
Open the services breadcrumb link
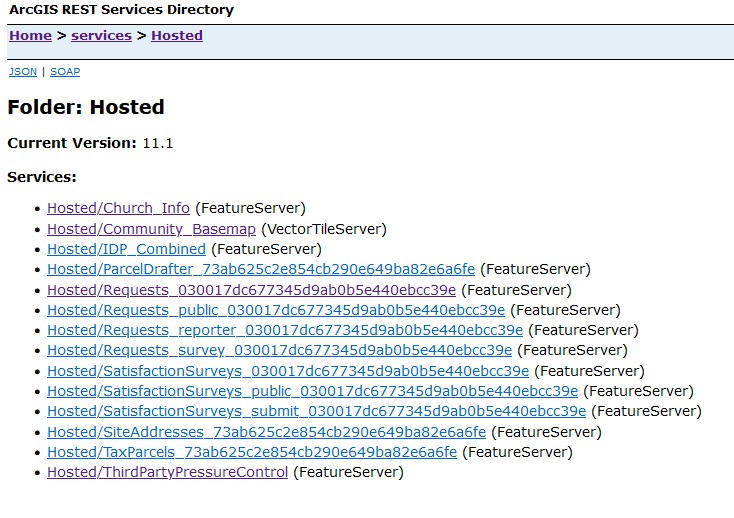[101, 36]
